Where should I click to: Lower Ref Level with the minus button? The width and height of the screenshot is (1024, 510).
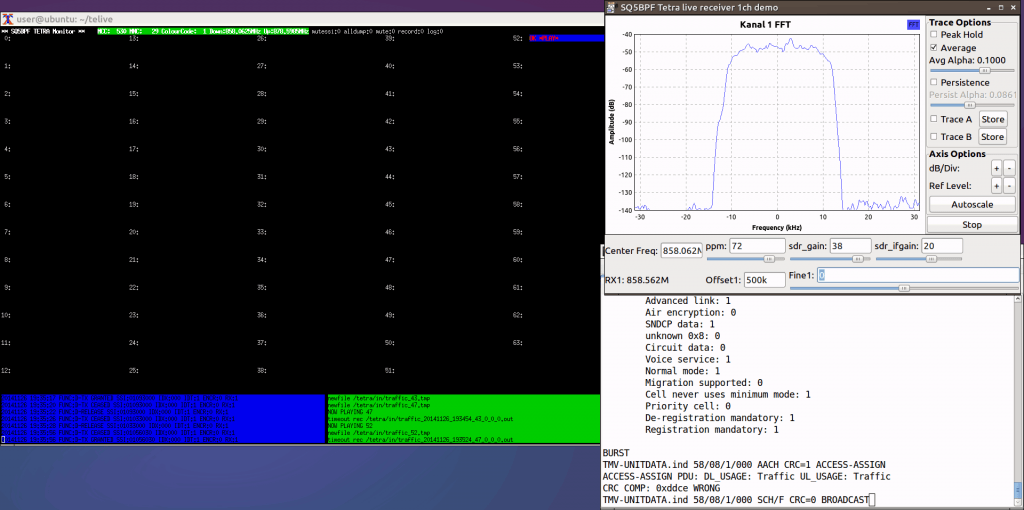click(1009, 186)
